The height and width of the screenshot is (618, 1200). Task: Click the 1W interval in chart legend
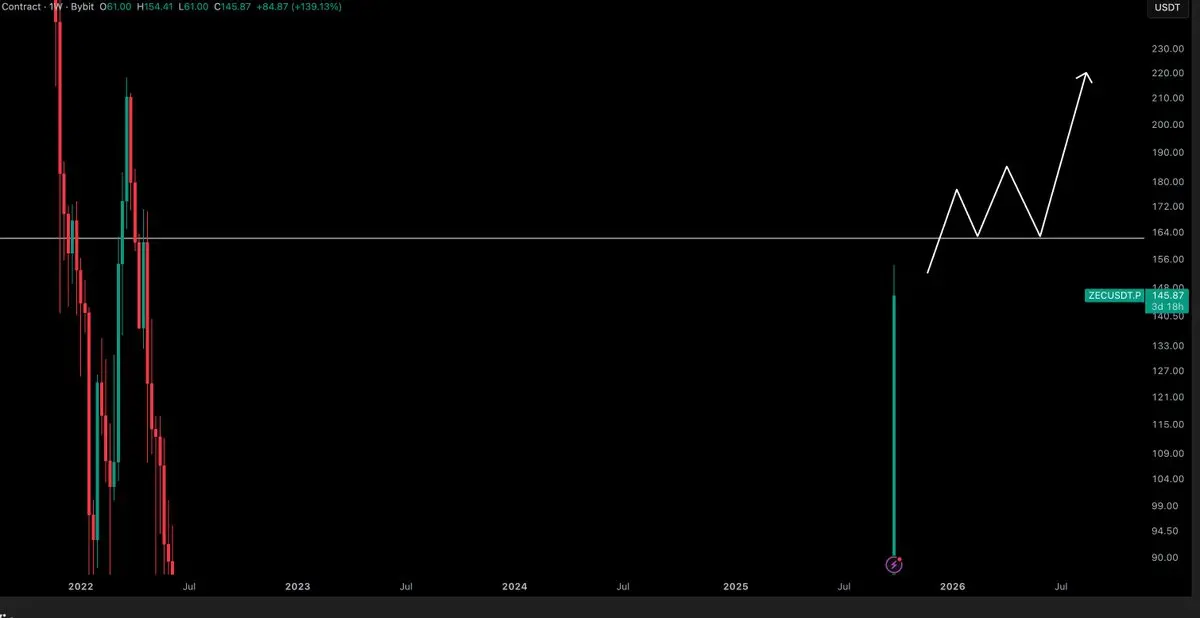click(x=54, y=6)
